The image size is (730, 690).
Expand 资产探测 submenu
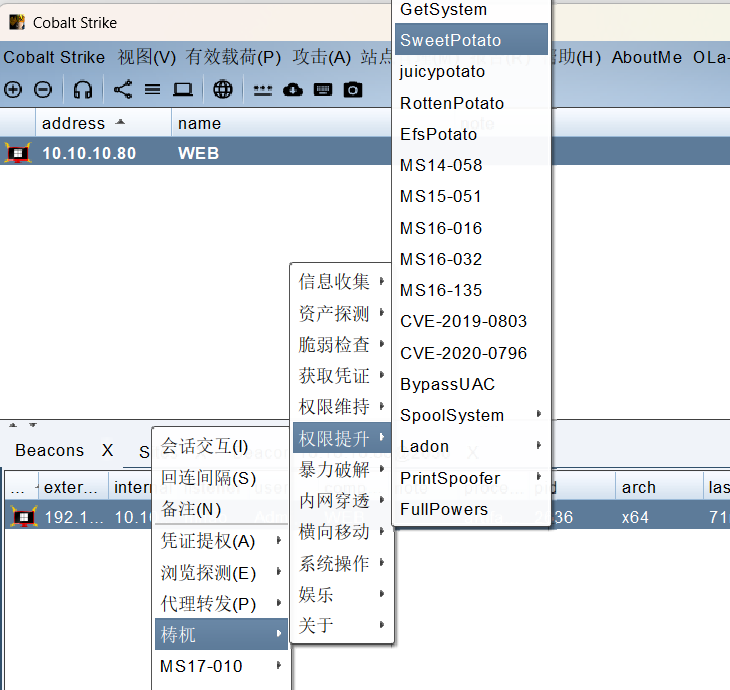[342, 313]
